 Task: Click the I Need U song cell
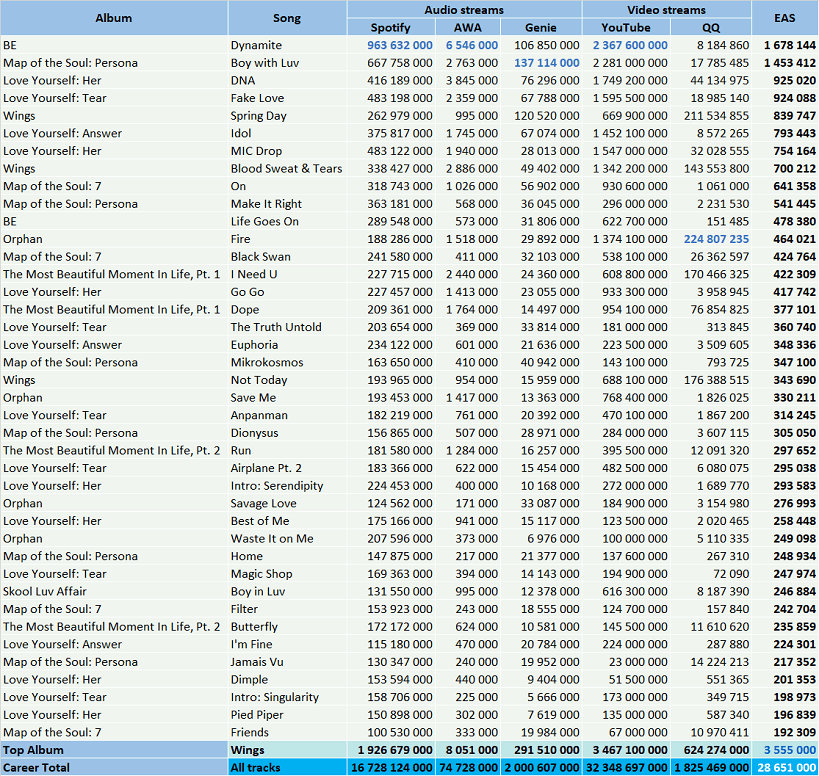(x=287, y=274)
